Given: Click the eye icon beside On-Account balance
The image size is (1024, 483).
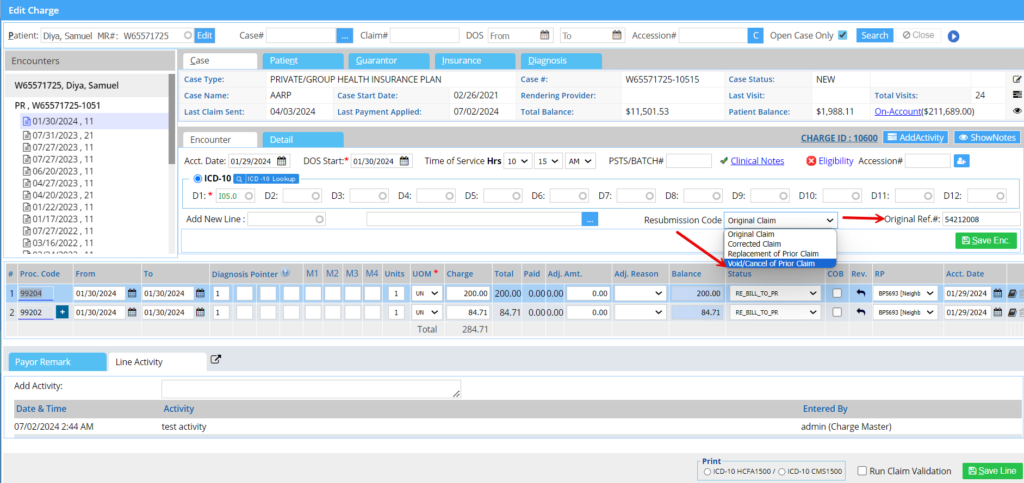Looking at the screenshot, I should coord(1017,112).
